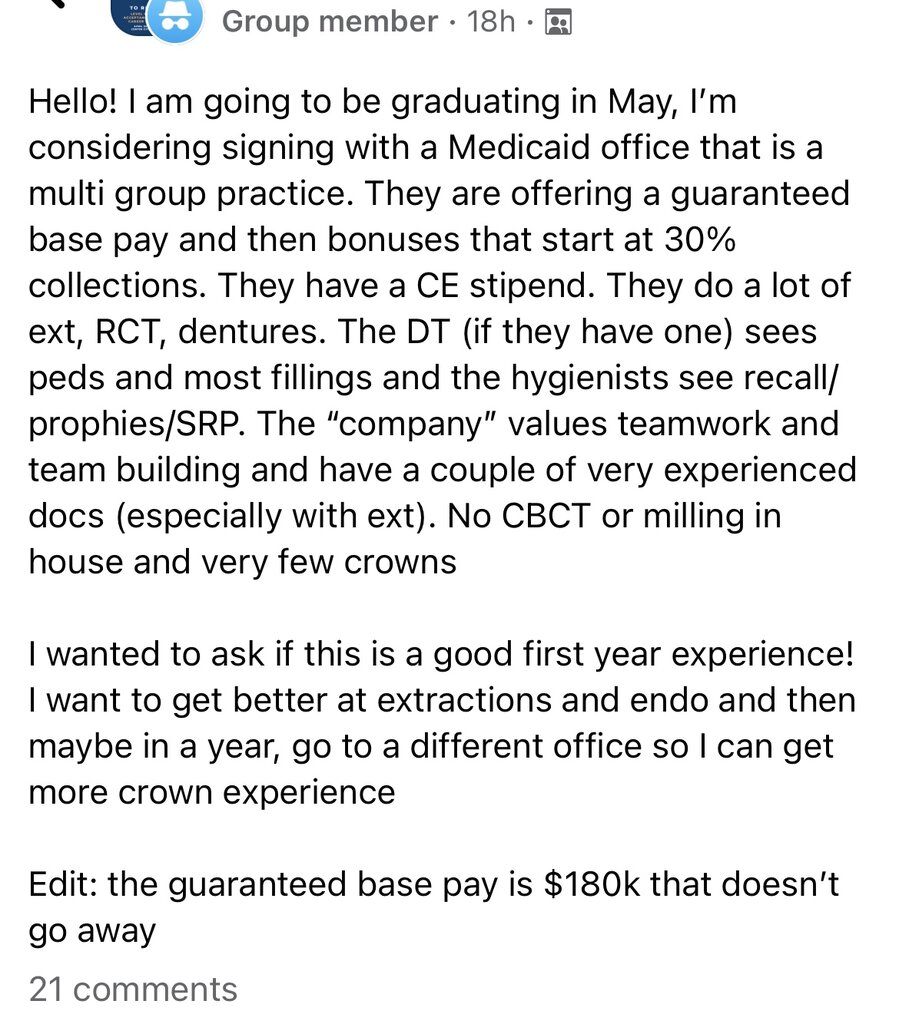Viewport: 899px width, 1024px height.
Task: Open the post's 18h timestamp
Action: (x=491, y=22)
